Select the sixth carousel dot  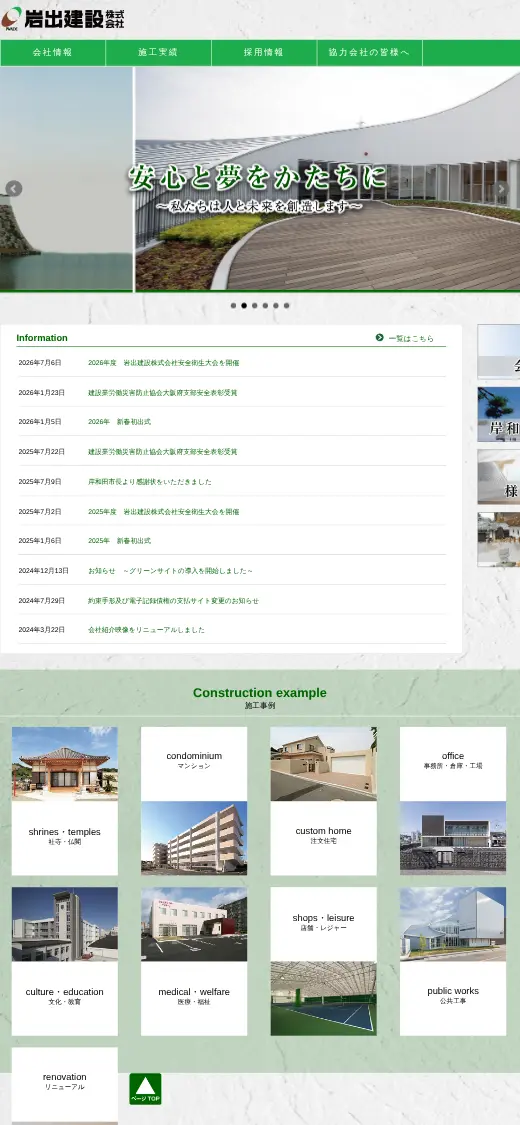point(286,306)
